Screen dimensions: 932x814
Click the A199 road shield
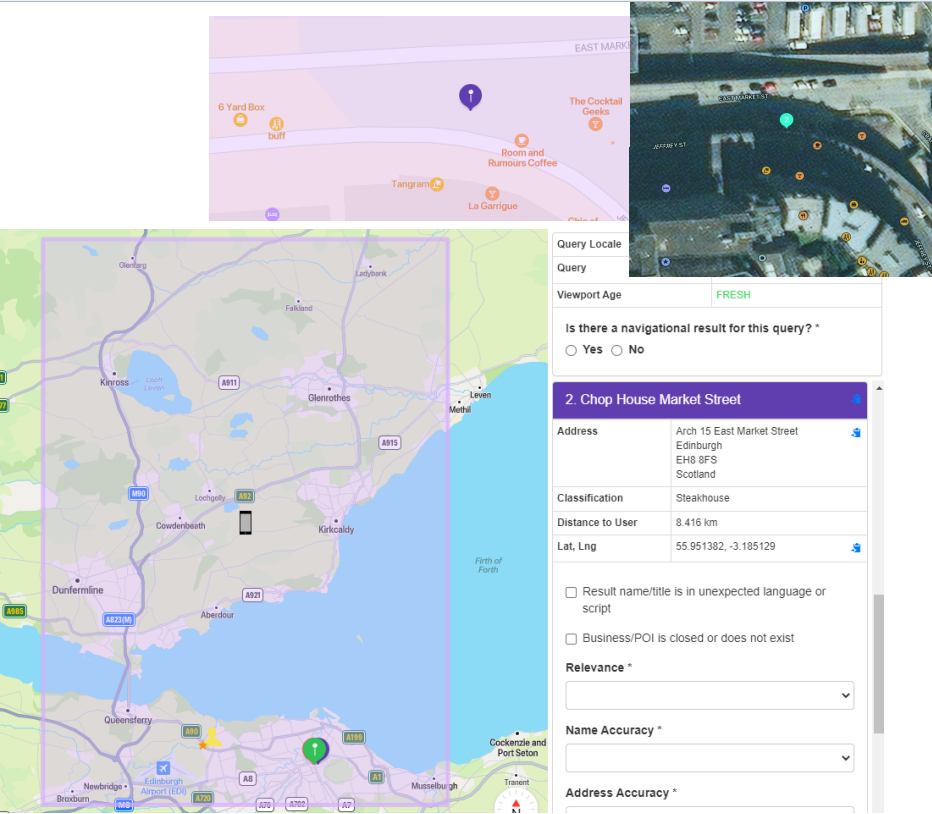pos(354,737)
